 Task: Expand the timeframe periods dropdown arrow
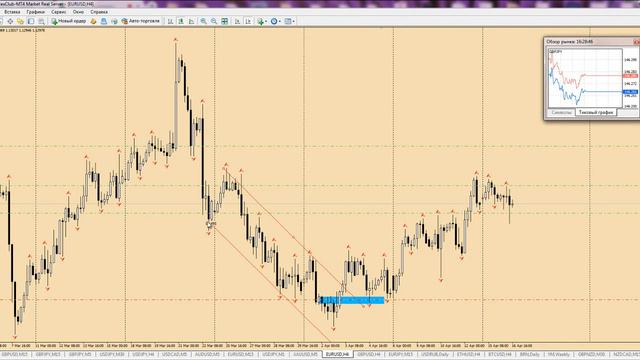[280, 21]
